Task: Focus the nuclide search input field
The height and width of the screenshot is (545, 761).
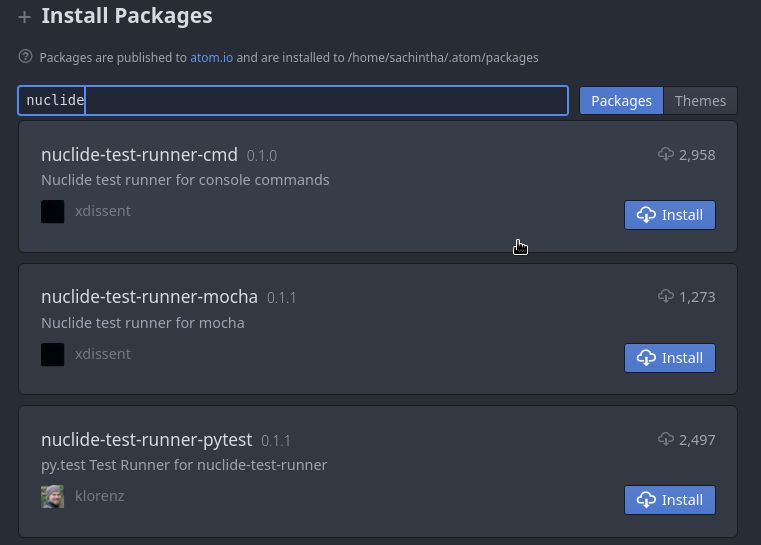Action: [293, 100]
